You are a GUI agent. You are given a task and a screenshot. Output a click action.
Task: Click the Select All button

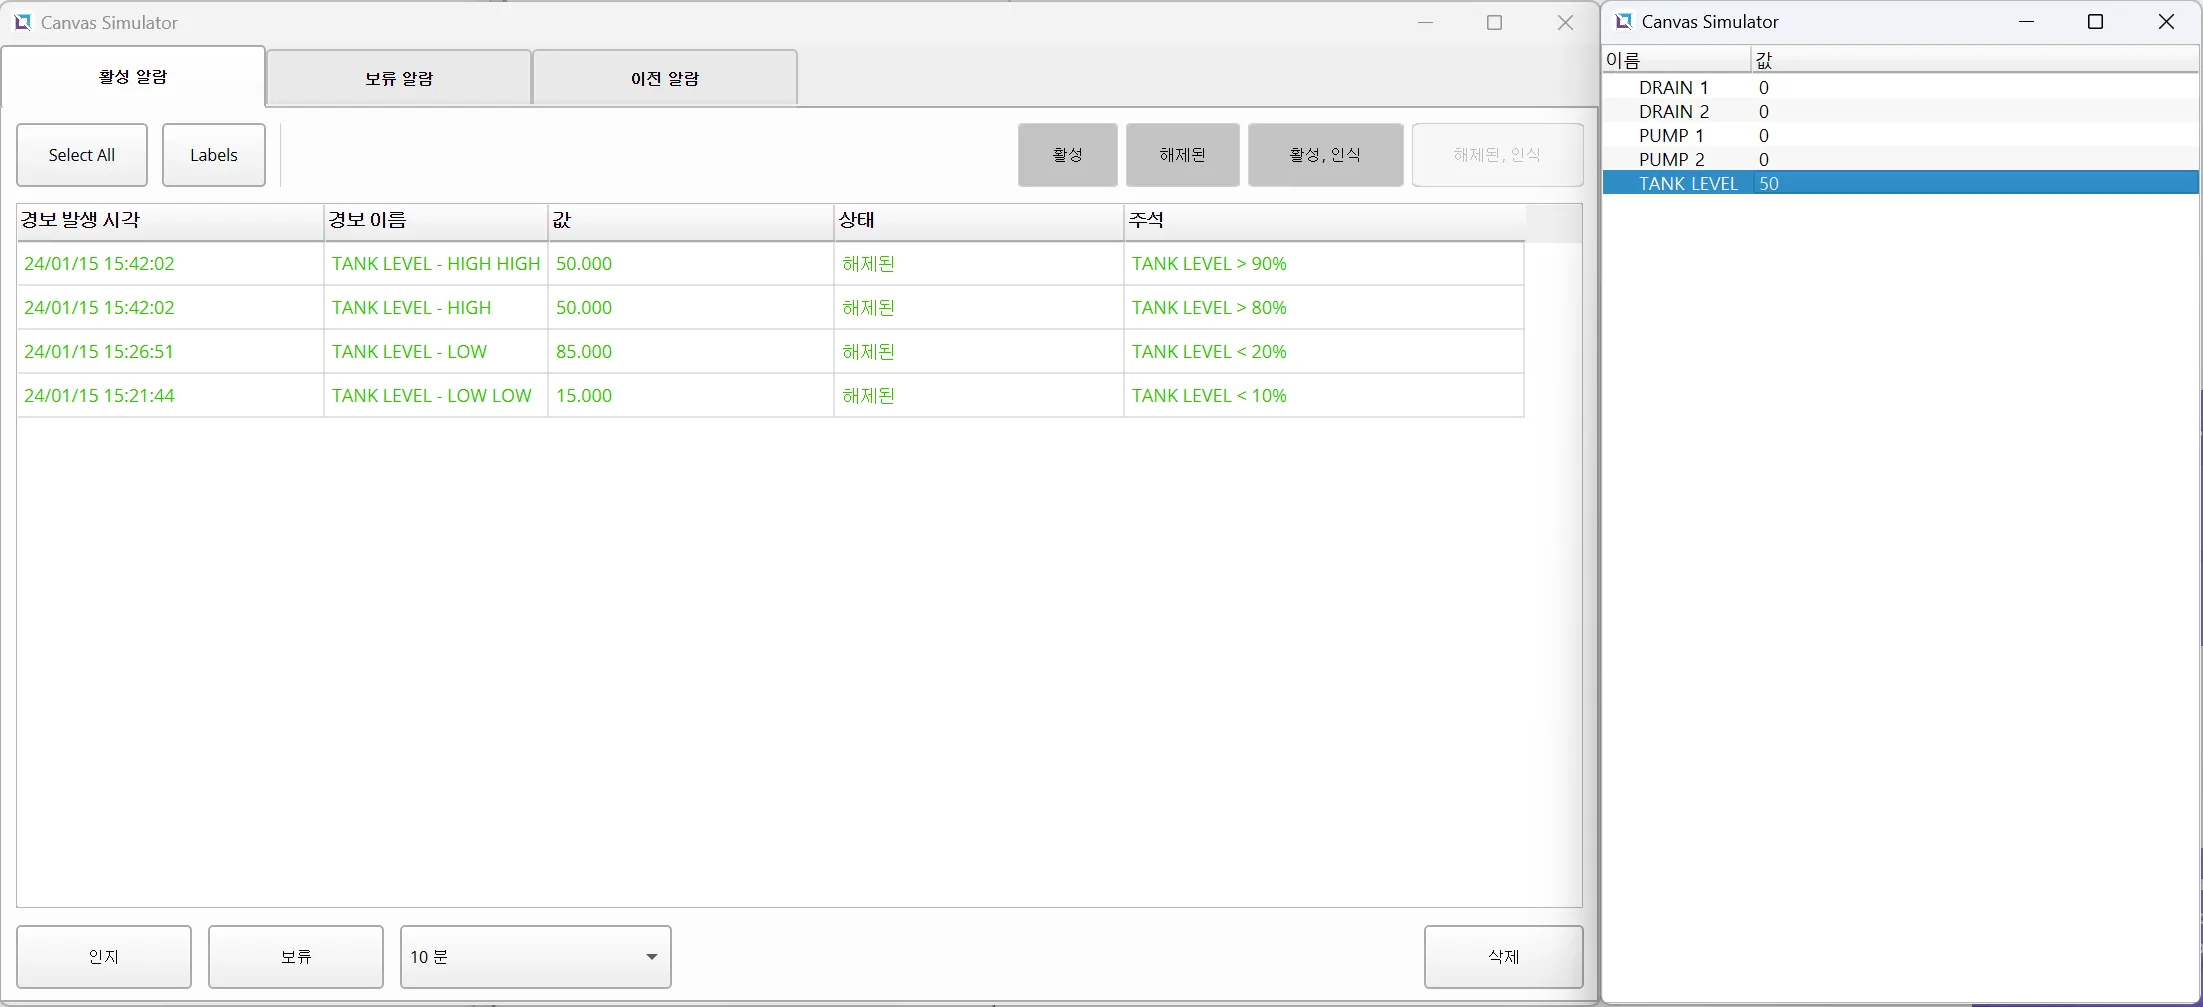pos(82,155)
